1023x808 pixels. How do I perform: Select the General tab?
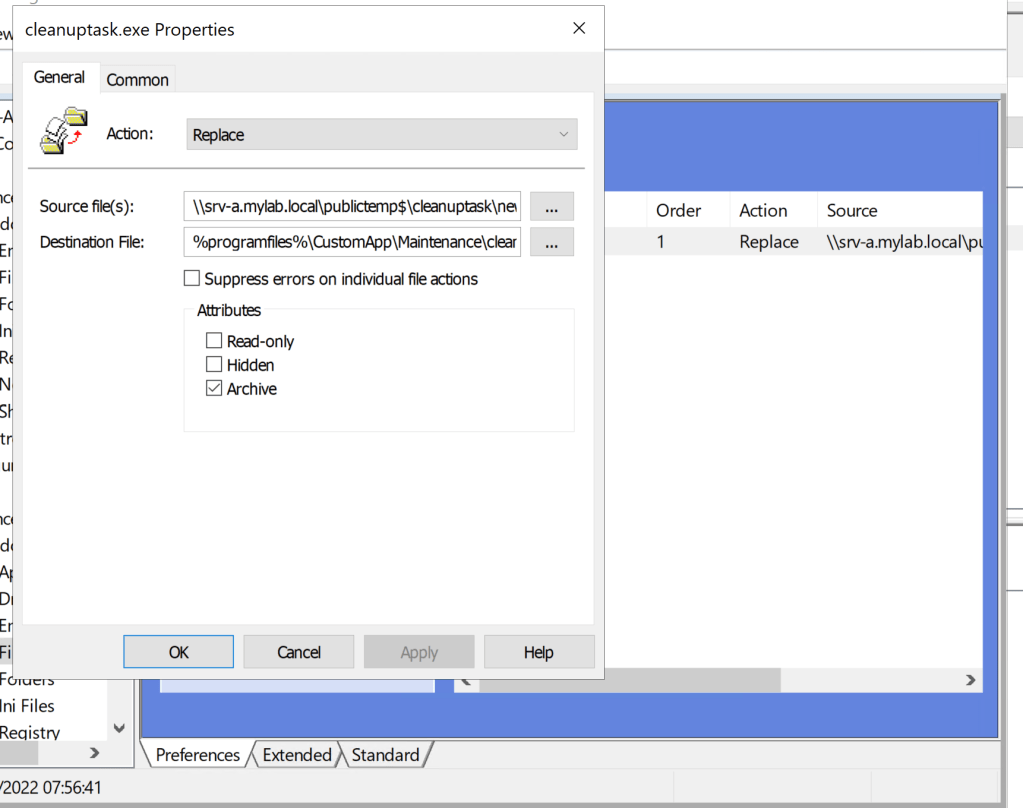(59, 78)
